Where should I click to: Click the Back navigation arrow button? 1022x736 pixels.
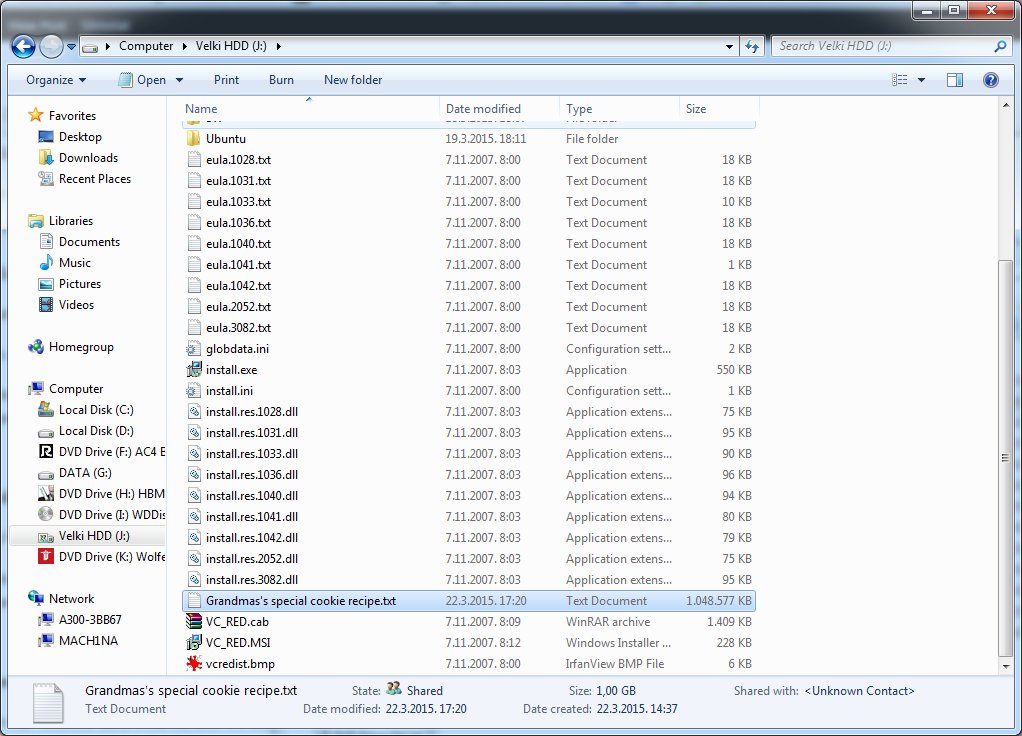(23, 46)
